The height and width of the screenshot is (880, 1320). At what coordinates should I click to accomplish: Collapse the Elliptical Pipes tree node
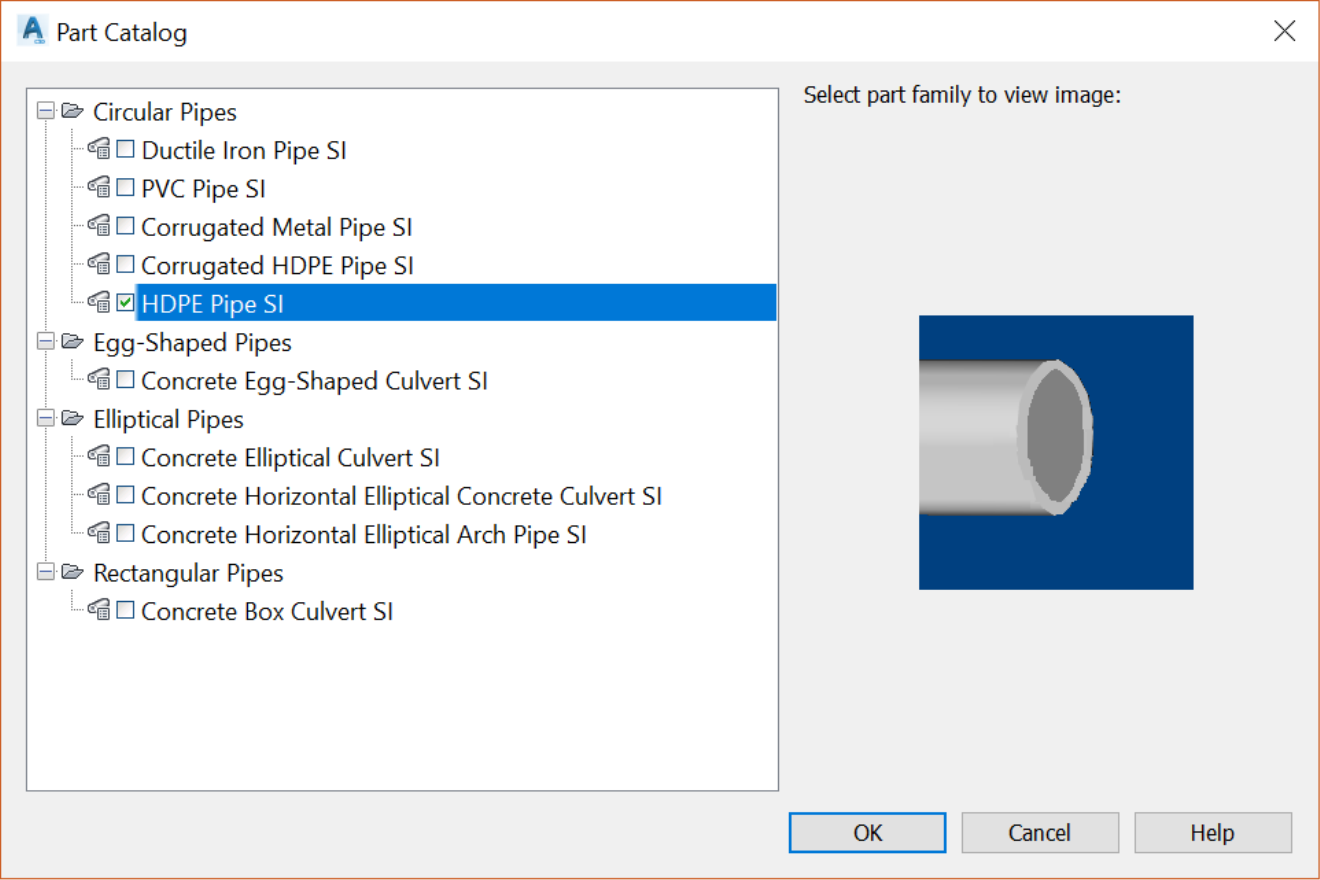click(x=45, y=419)
